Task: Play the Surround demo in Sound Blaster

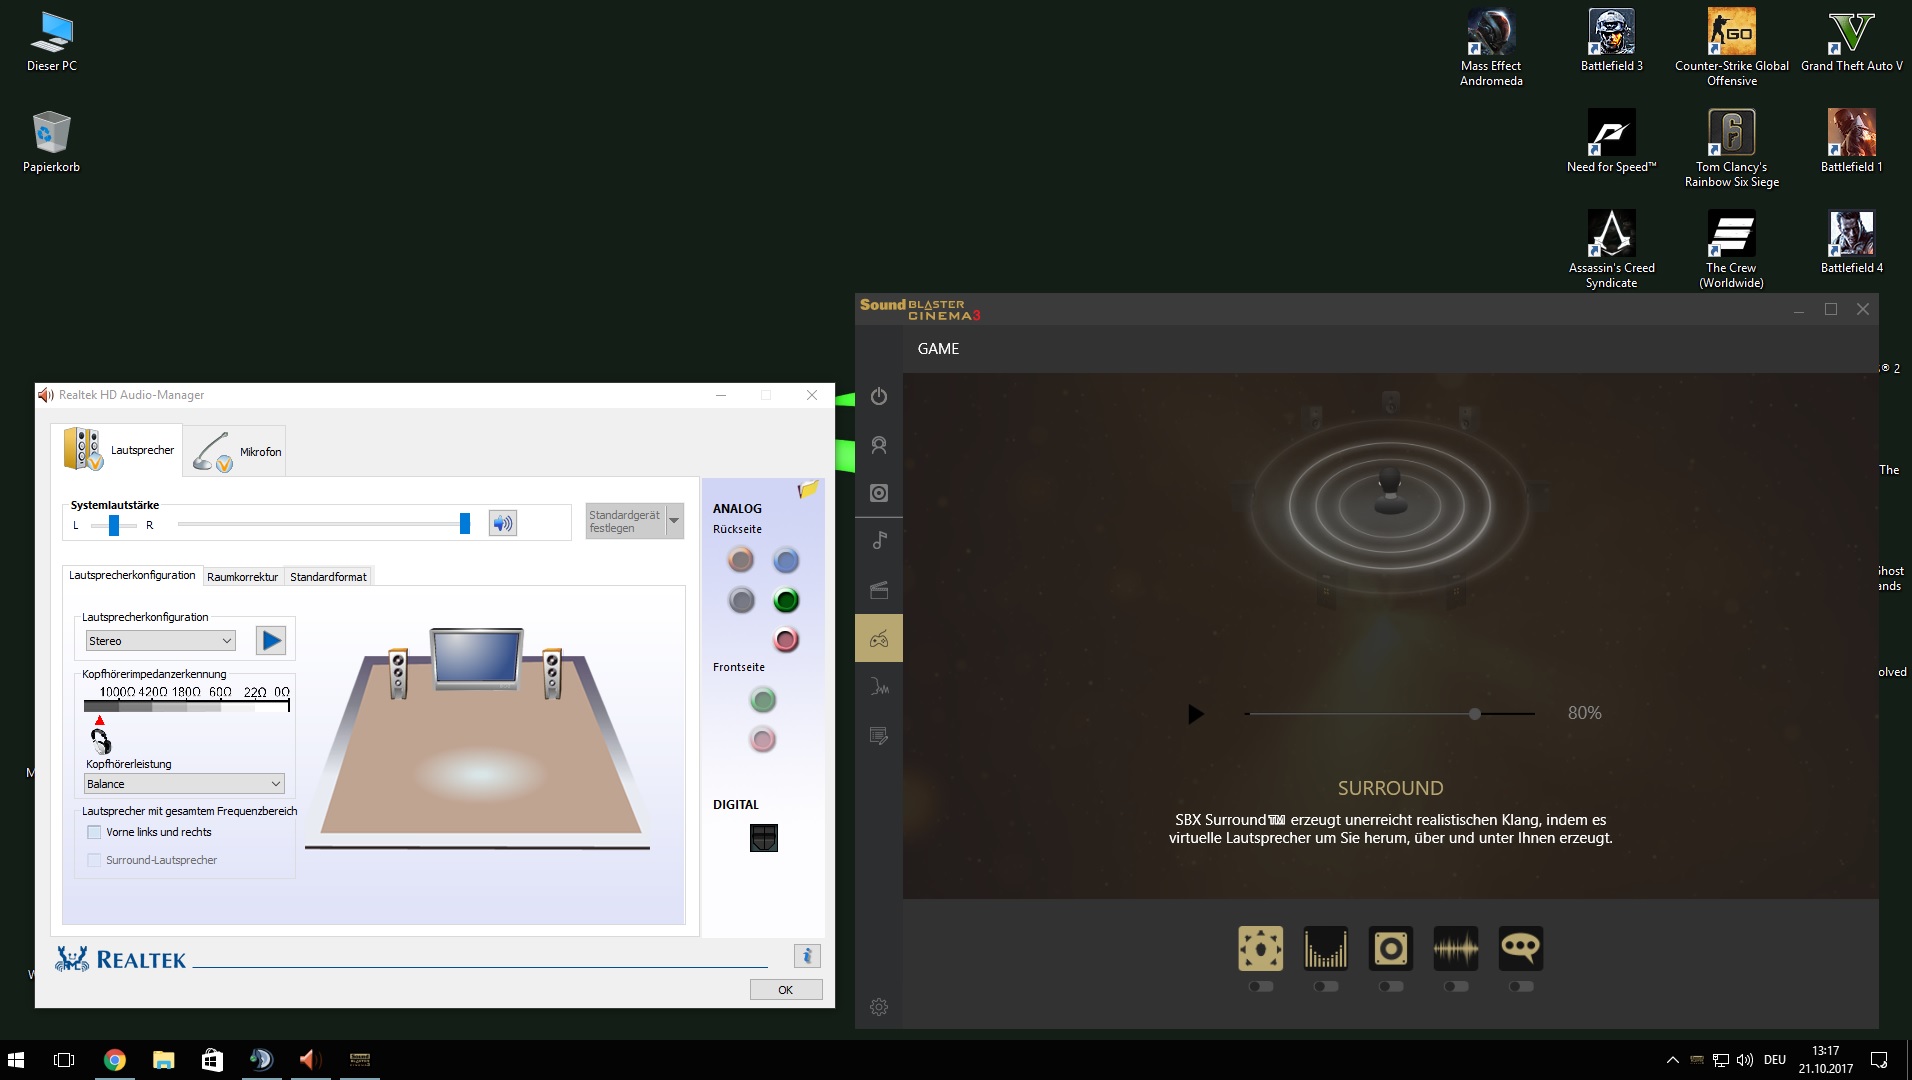Action: [x=1196, y=714]
